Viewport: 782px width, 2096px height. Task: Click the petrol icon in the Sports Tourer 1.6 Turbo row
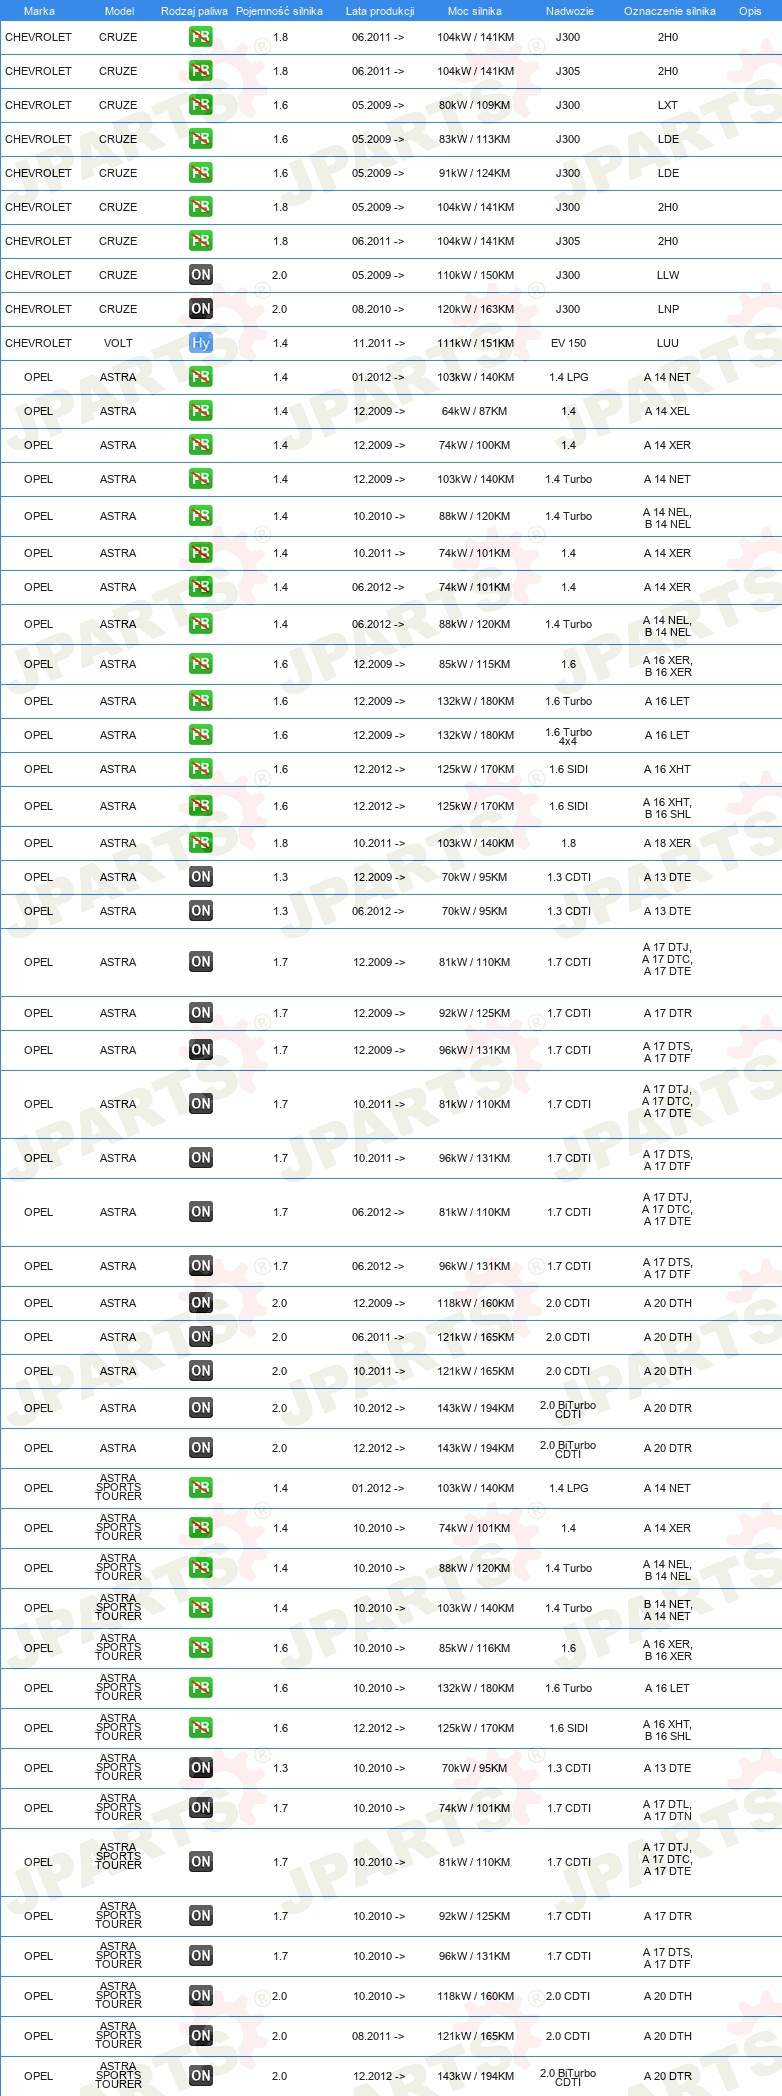pyautogui.click(x=201, y=1688)
